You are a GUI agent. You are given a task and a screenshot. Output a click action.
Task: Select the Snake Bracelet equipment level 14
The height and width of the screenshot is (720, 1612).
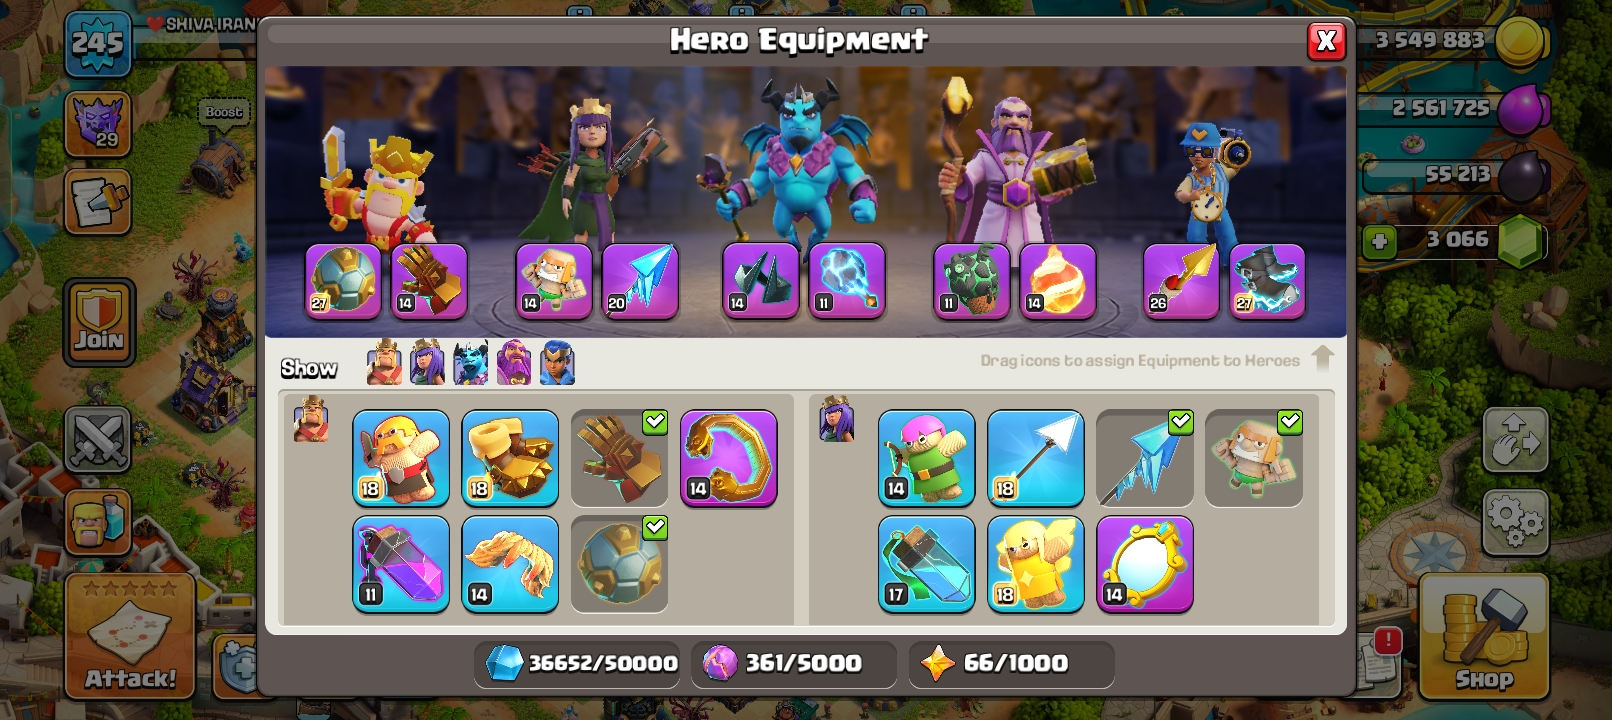(729, 458)
